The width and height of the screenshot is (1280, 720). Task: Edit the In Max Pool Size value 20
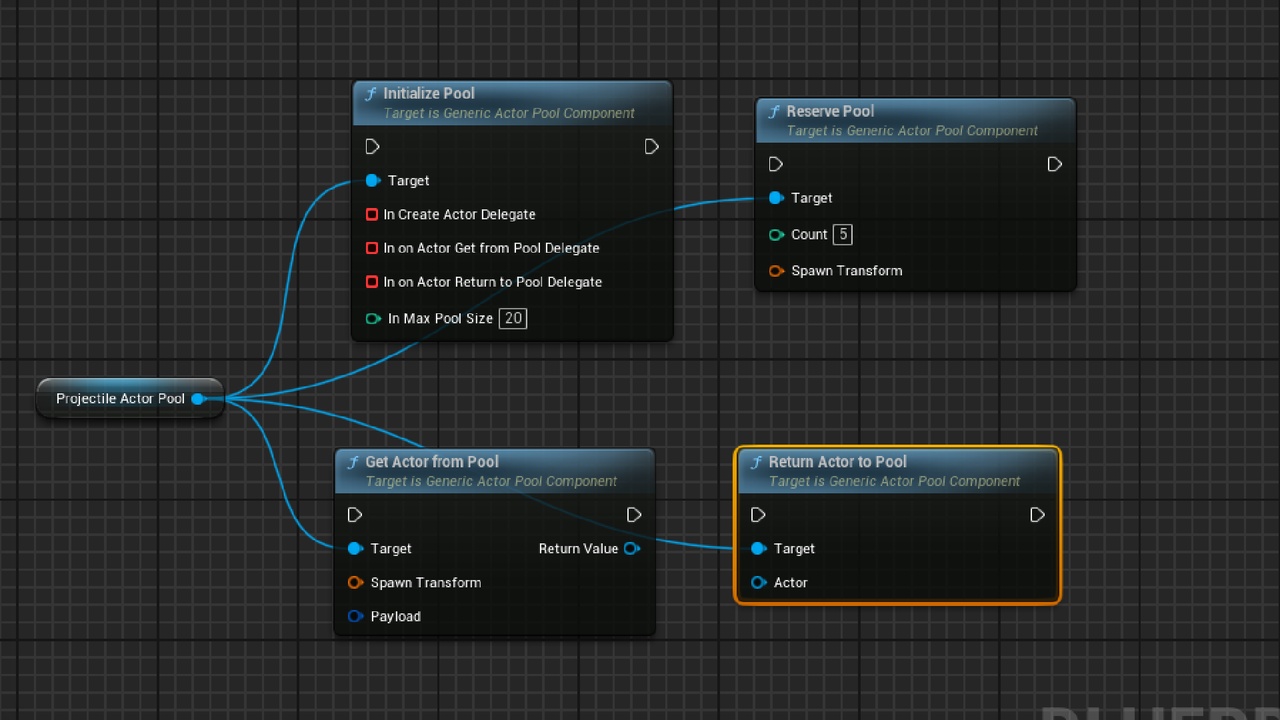click(513, 319)
